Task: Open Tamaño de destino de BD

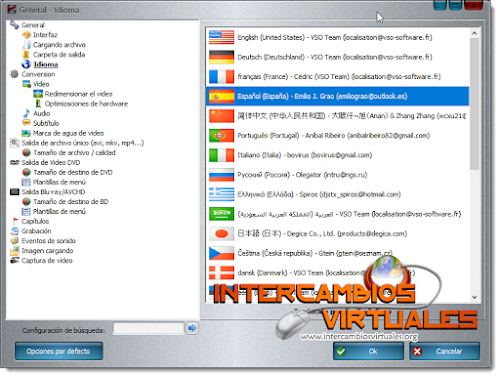Action: pos(71,202)
